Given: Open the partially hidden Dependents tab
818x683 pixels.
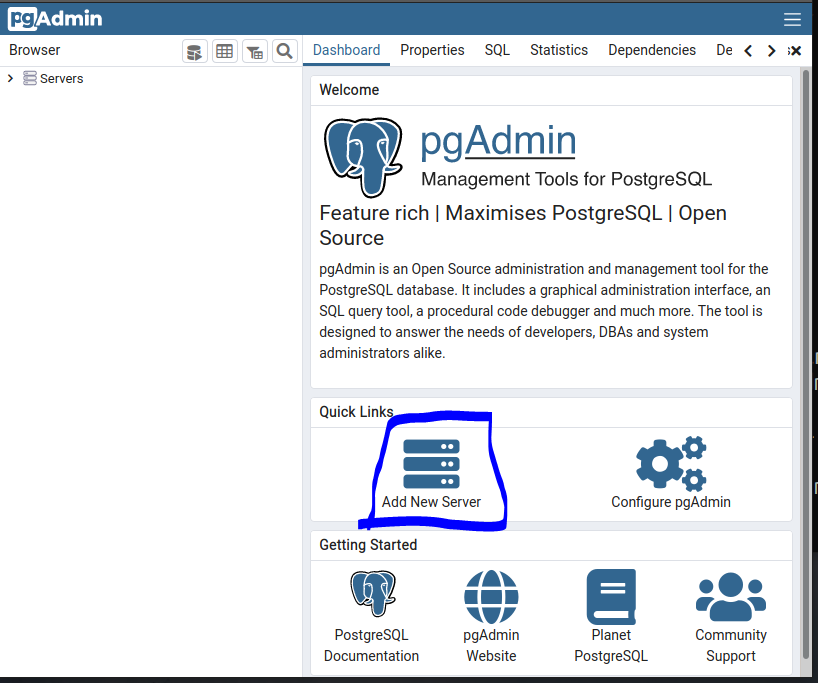Looking at the screenshot, I should [x=724, y=50].
